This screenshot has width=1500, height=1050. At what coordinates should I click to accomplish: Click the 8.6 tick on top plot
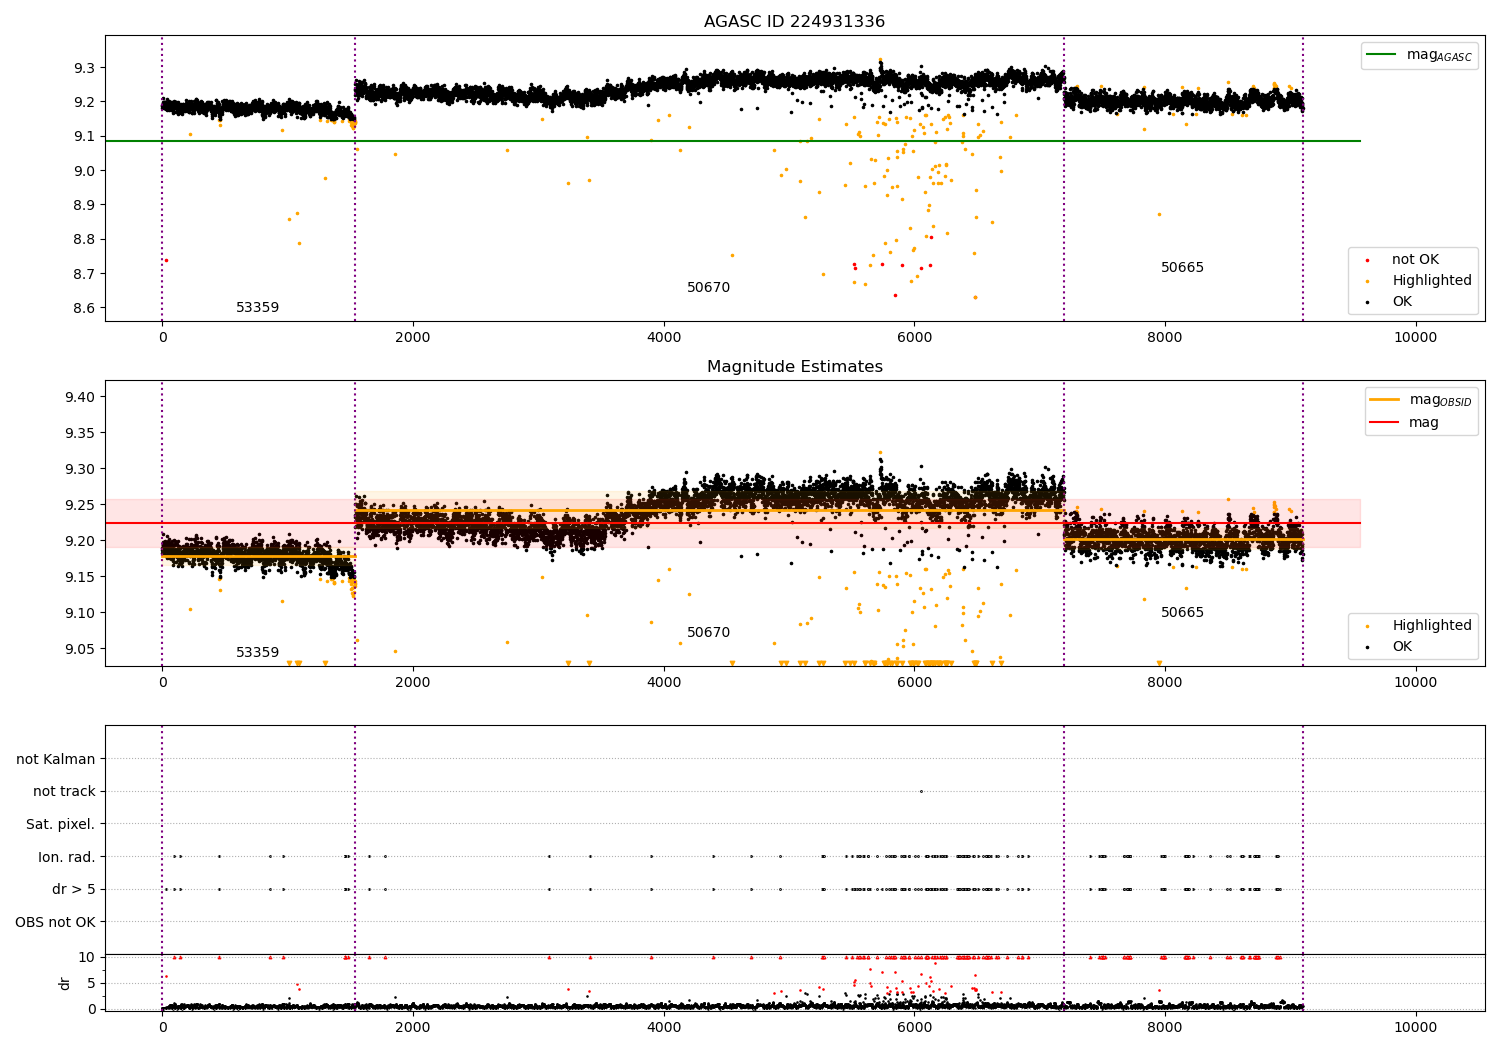(x=84, y=308)
